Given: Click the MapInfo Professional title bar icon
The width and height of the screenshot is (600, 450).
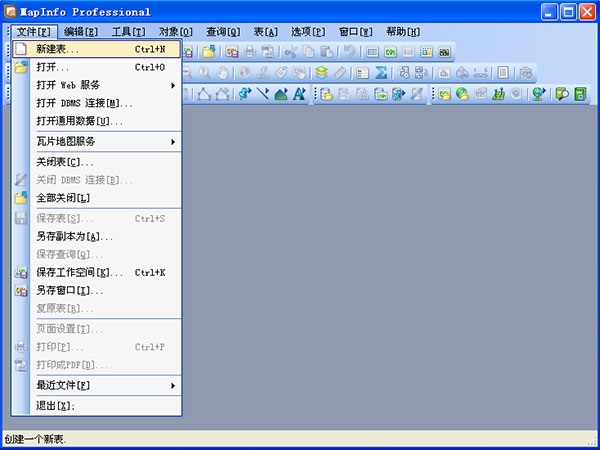Looking at the screenshot, I should point(10,12).
